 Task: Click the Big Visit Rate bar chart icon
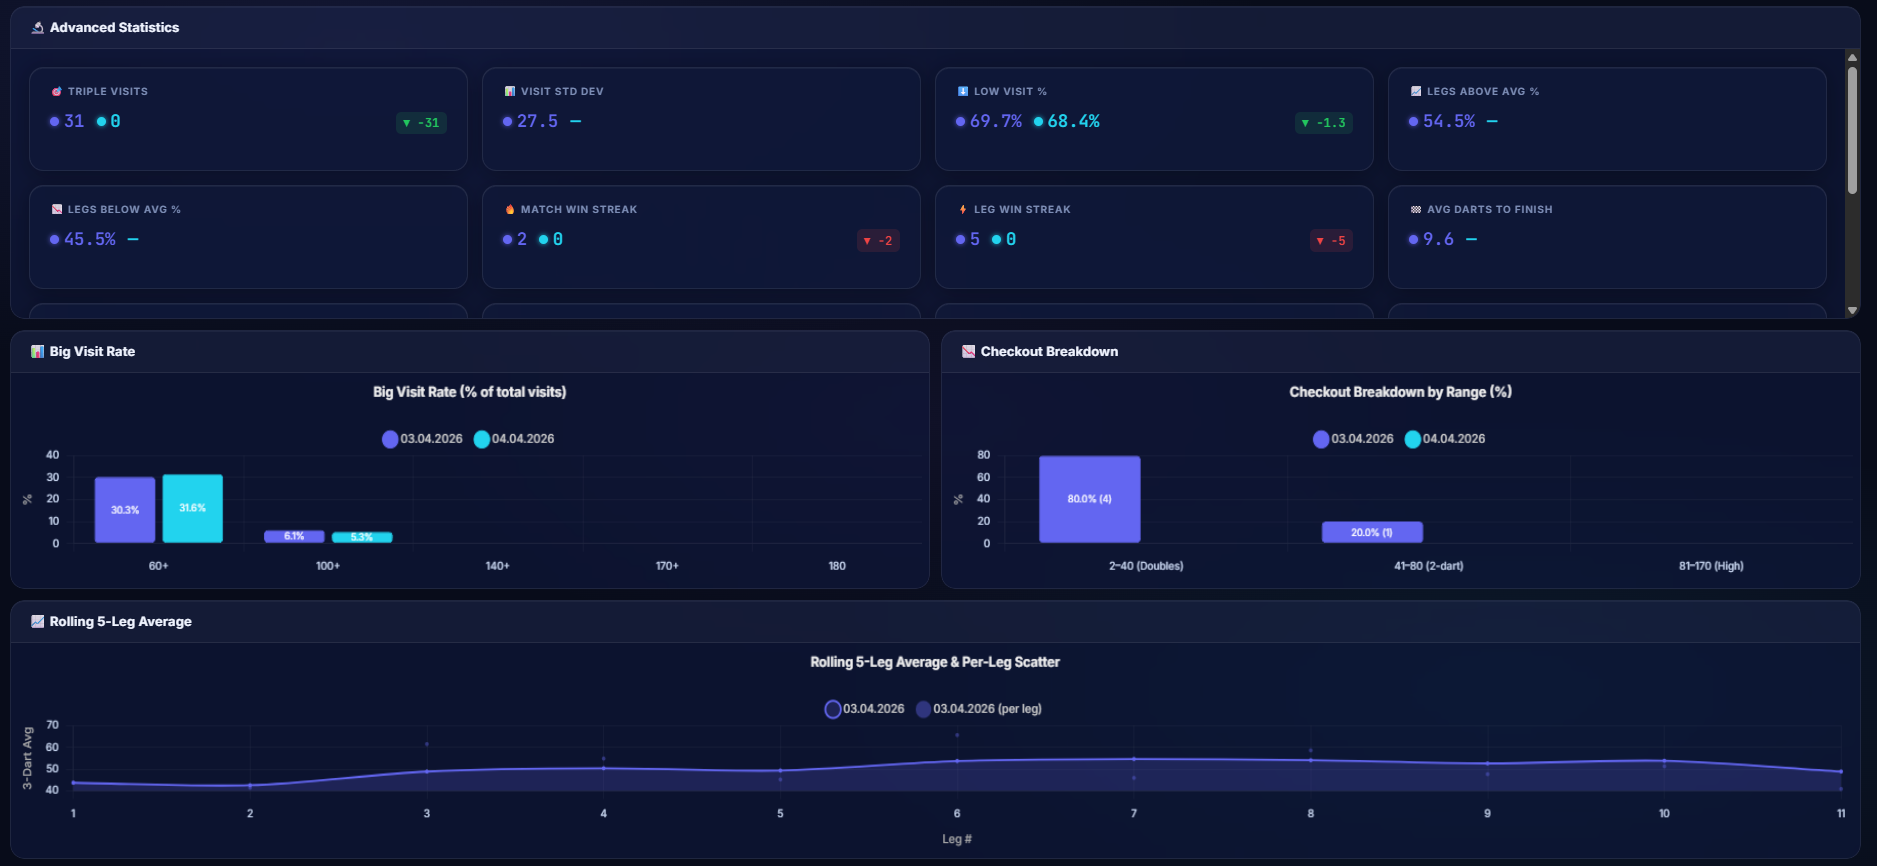coord(38,352)
